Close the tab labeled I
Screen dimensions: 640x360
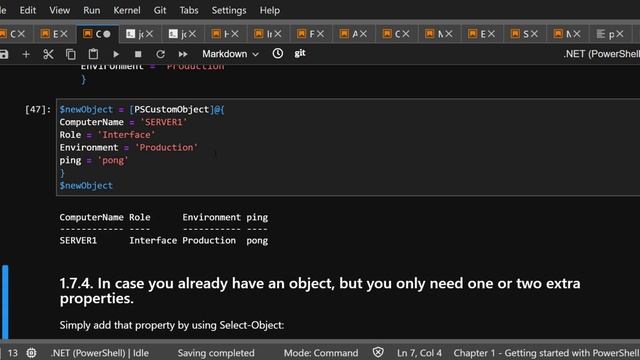pyautogui.click(x=278, y=34)
